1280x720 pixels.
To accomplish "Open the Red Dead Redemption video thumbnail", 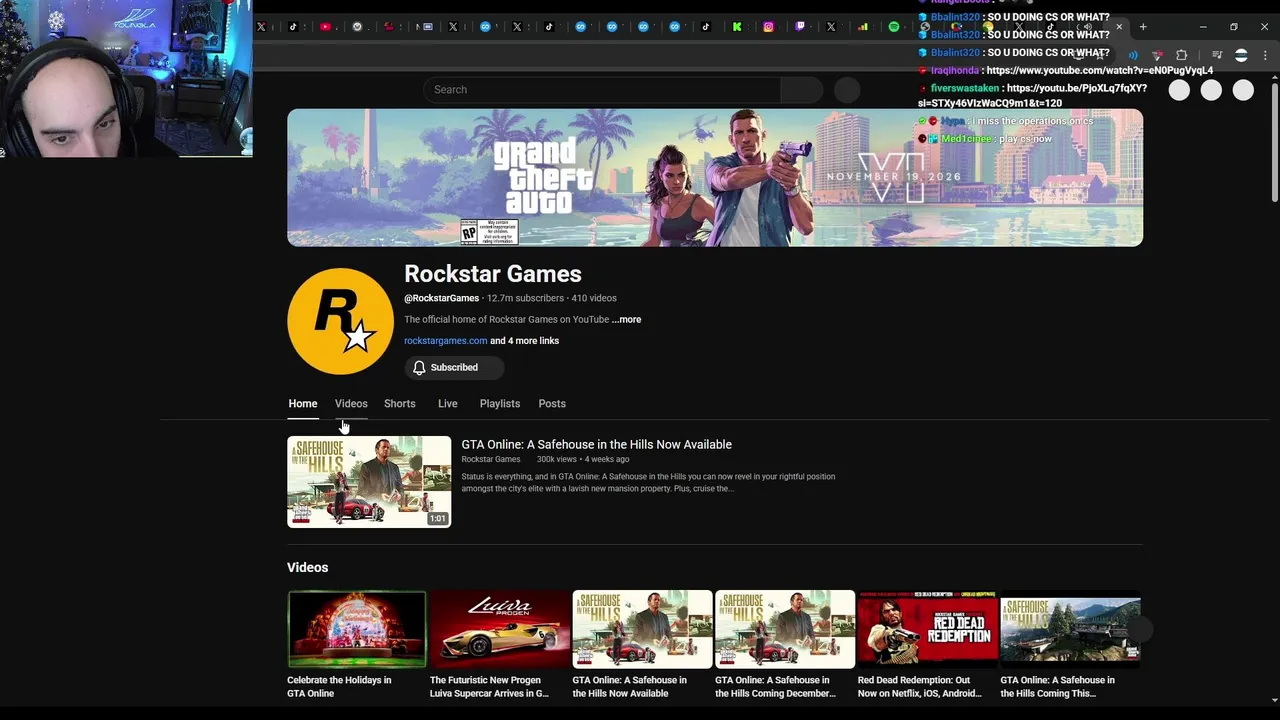I will (928, 629).
